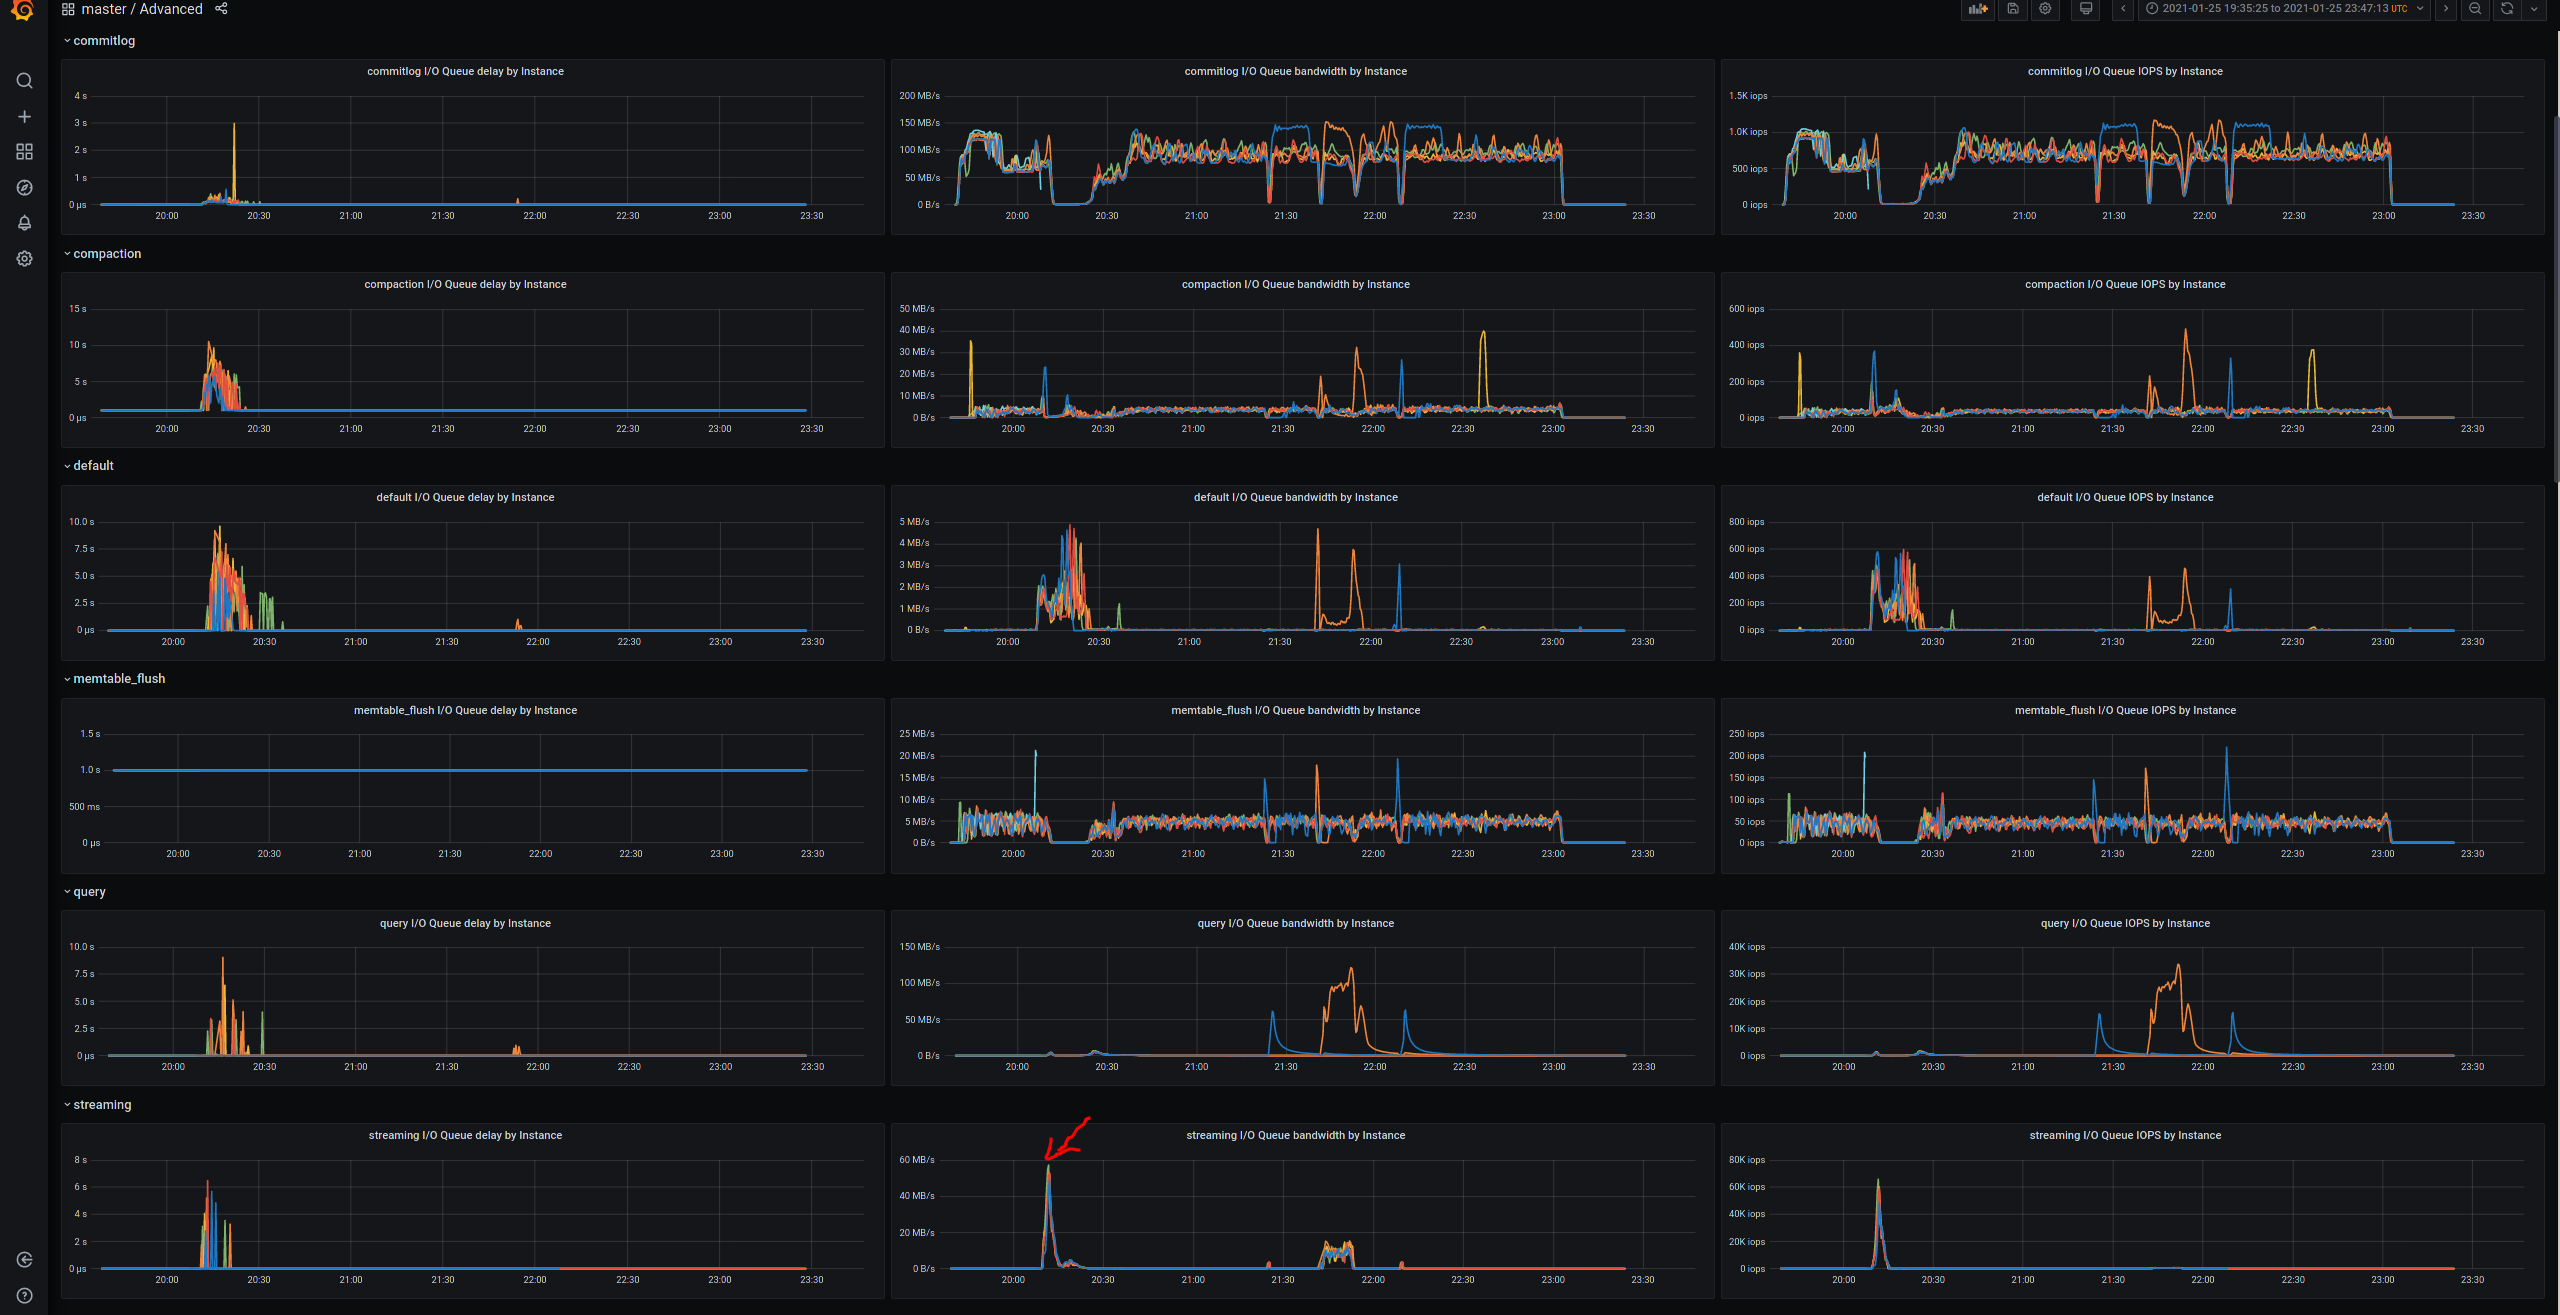The width and height of the screenshot is (2560, 1315).
Task: Open default I/O Queue bandwidth panel title
Action: 1295,498
